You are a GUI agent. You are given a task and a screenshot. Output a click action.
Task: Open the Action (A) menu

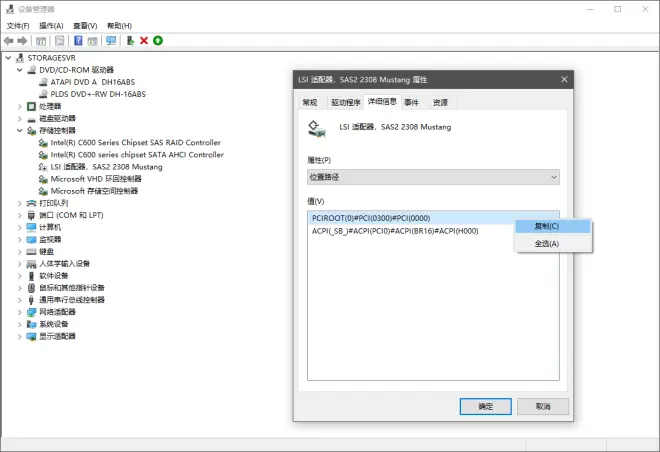[51, 26]
